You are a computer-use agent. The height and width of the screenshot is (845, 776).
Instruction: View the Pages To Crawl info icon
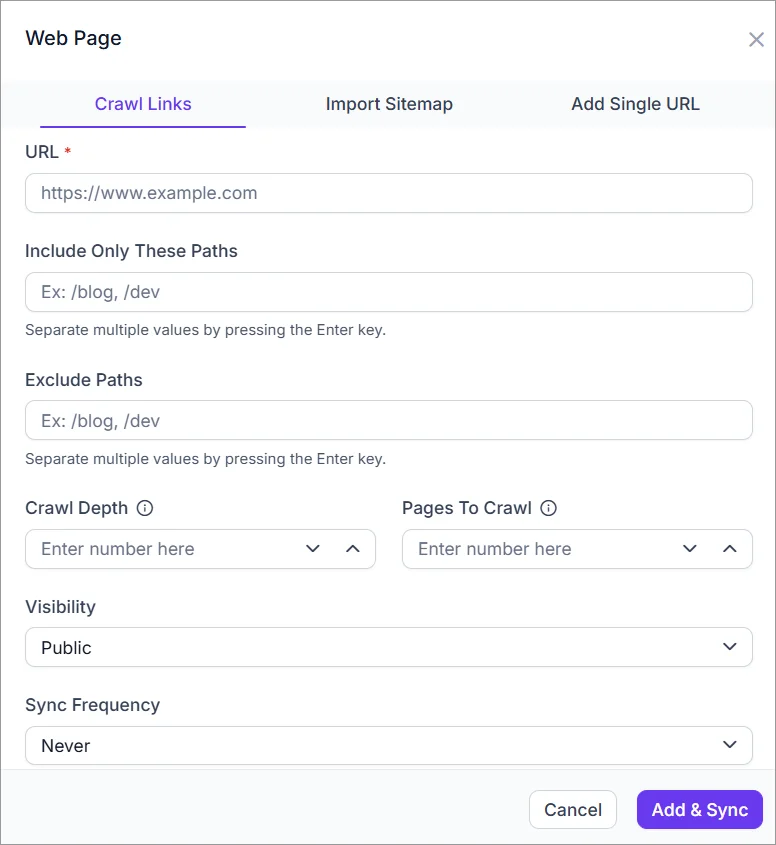[548, 508]
